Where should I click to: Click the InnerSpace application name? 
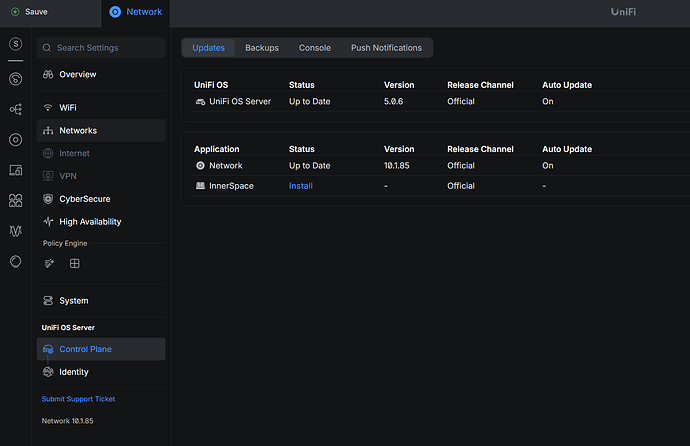coord(231,186)
